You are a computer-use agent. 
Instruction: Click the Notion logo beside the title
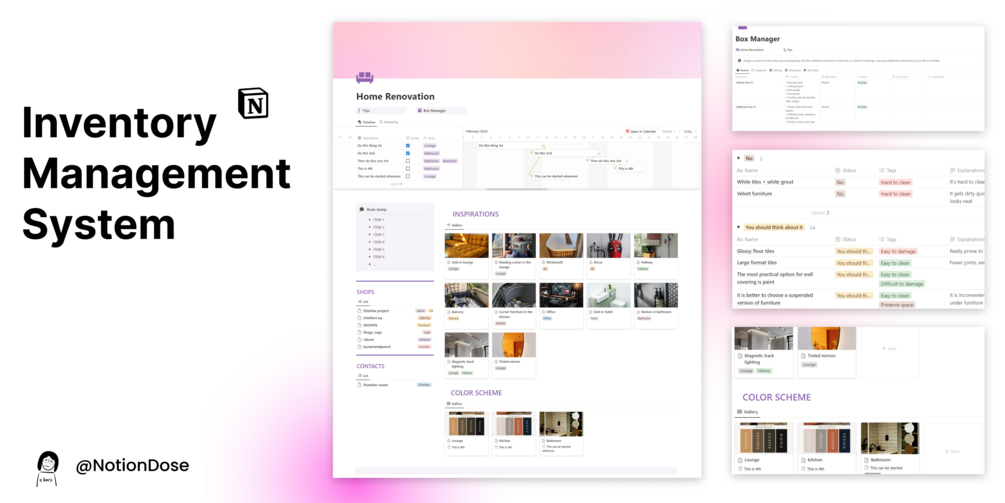tap(253, 104)
